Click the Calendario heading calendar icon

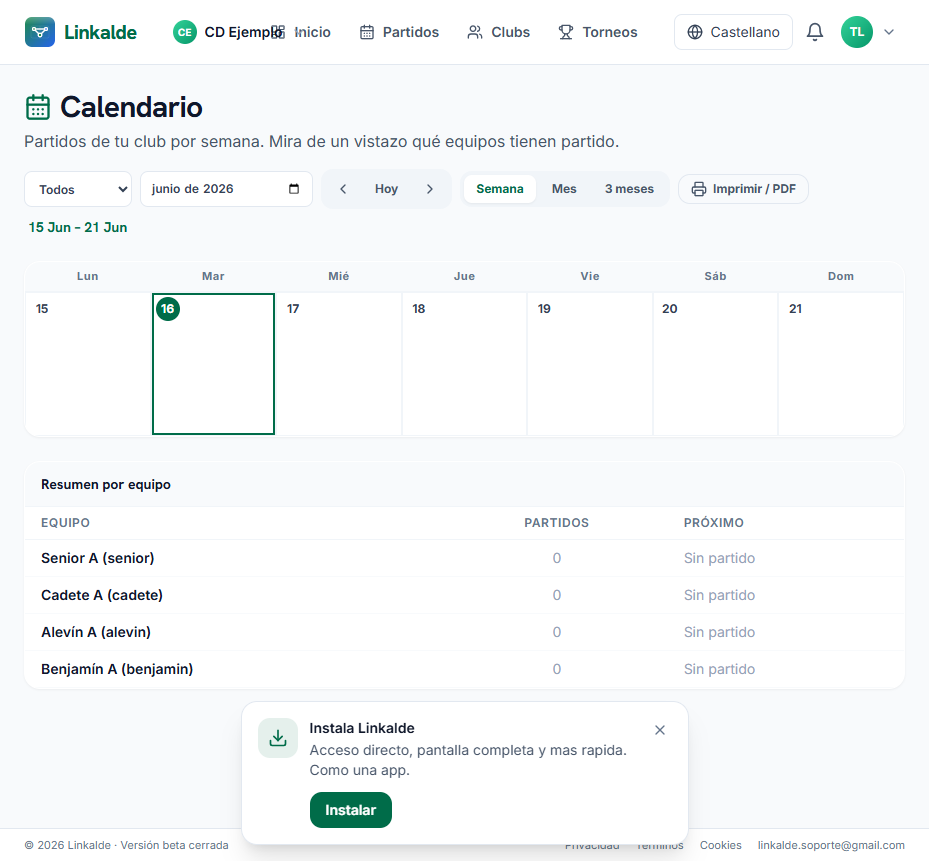pyautogui.click(x=38, y=107)
